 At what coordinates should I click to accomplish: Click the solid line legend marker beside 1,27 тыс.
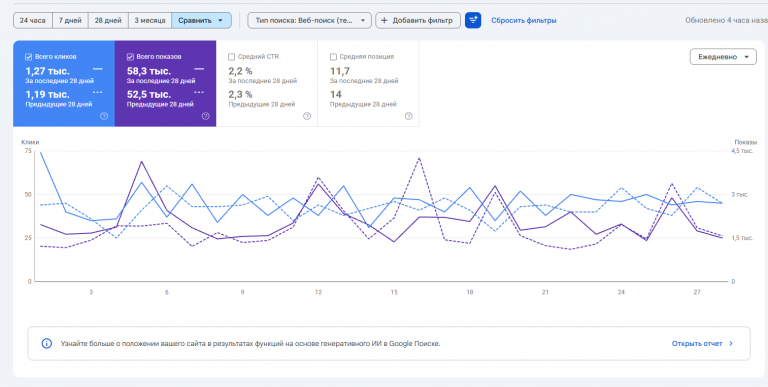97,69
